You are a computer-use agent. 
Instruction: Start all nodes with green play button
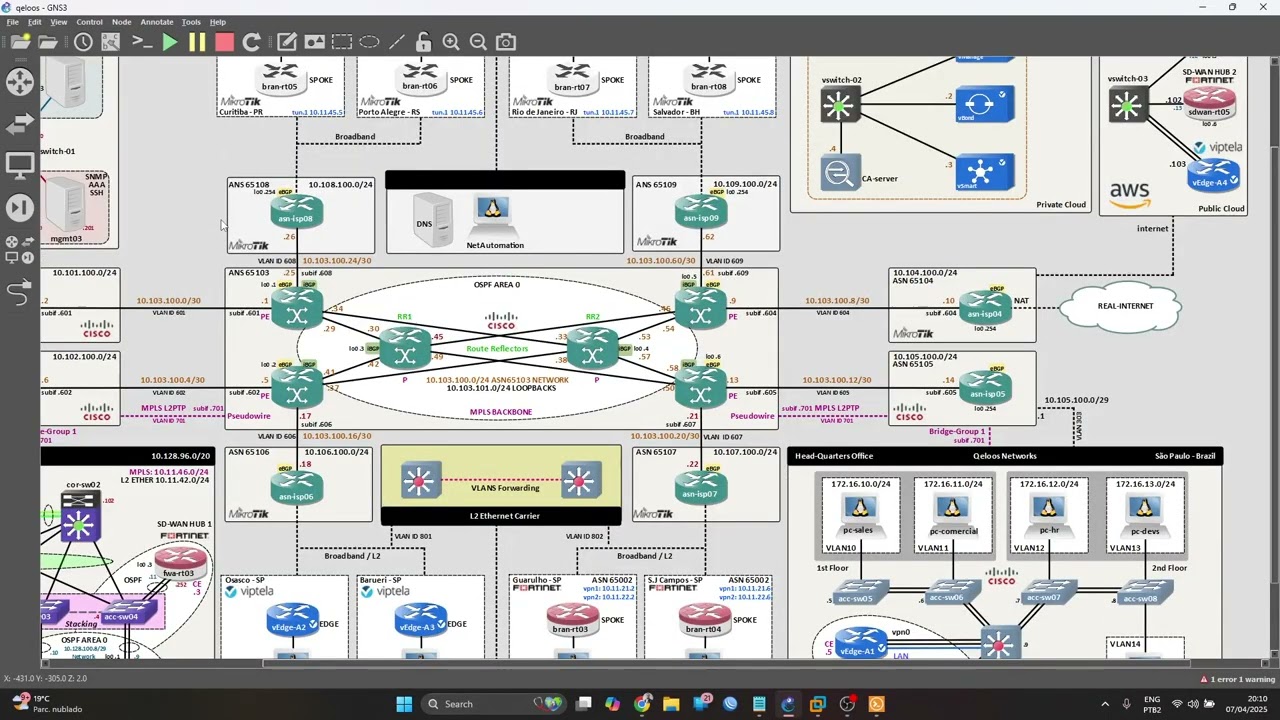[x=170, y=42]
